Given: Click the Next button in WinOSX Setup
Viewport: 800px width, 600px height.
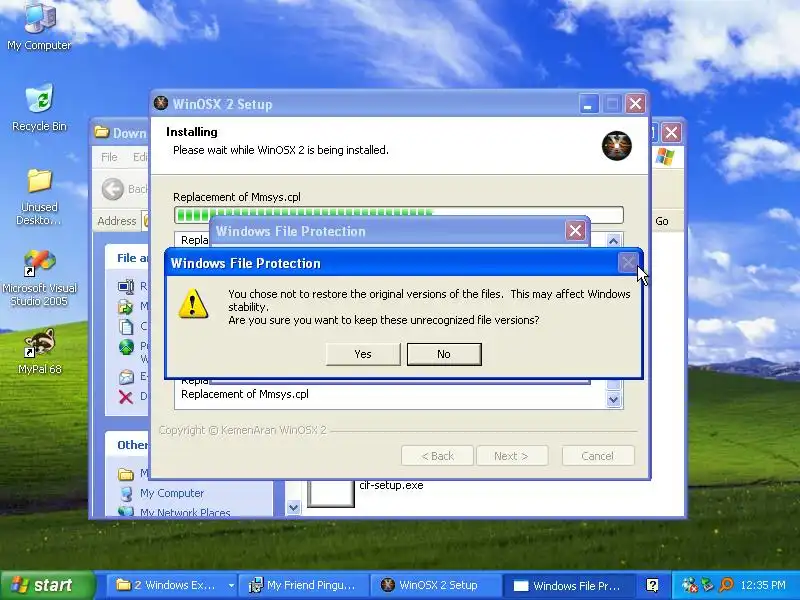Looking at the screenshot, I should [512, 456].
